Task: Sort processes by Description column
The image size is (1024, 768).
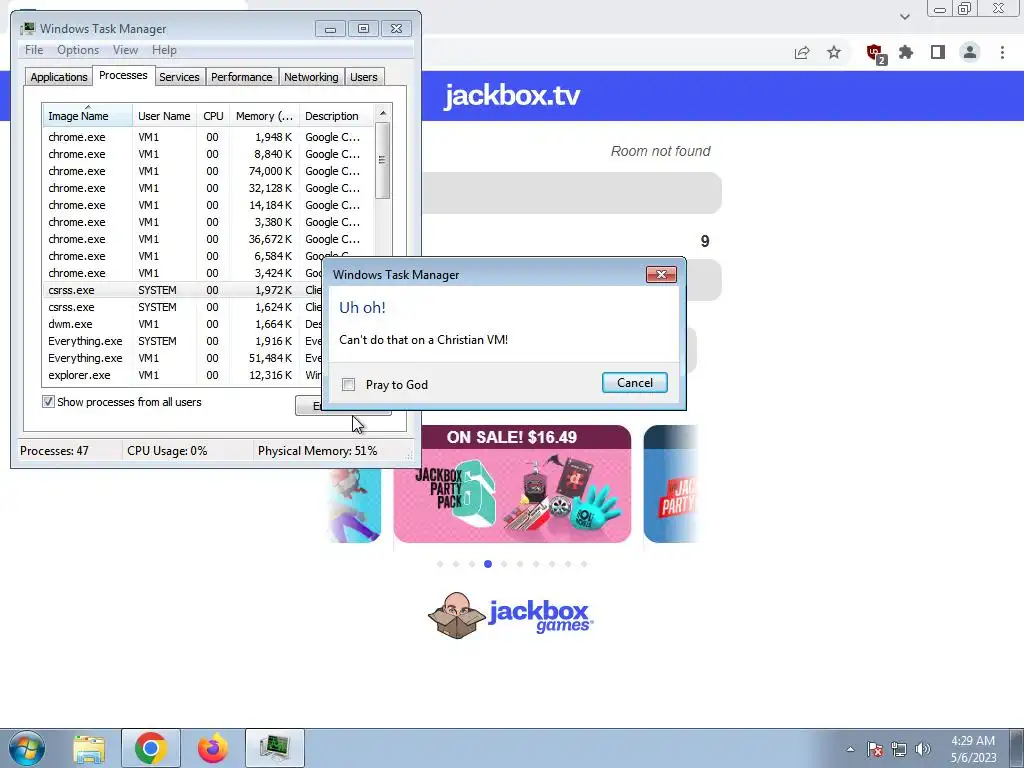Action: click(x=337, y=116)
